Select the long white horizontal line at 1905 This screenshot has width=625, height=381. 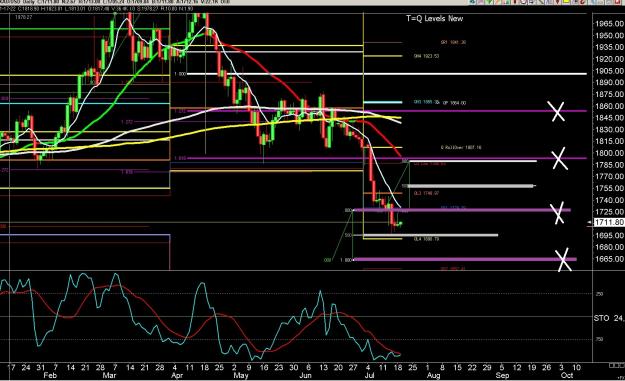pyautogui.click(x=387, y=74)
